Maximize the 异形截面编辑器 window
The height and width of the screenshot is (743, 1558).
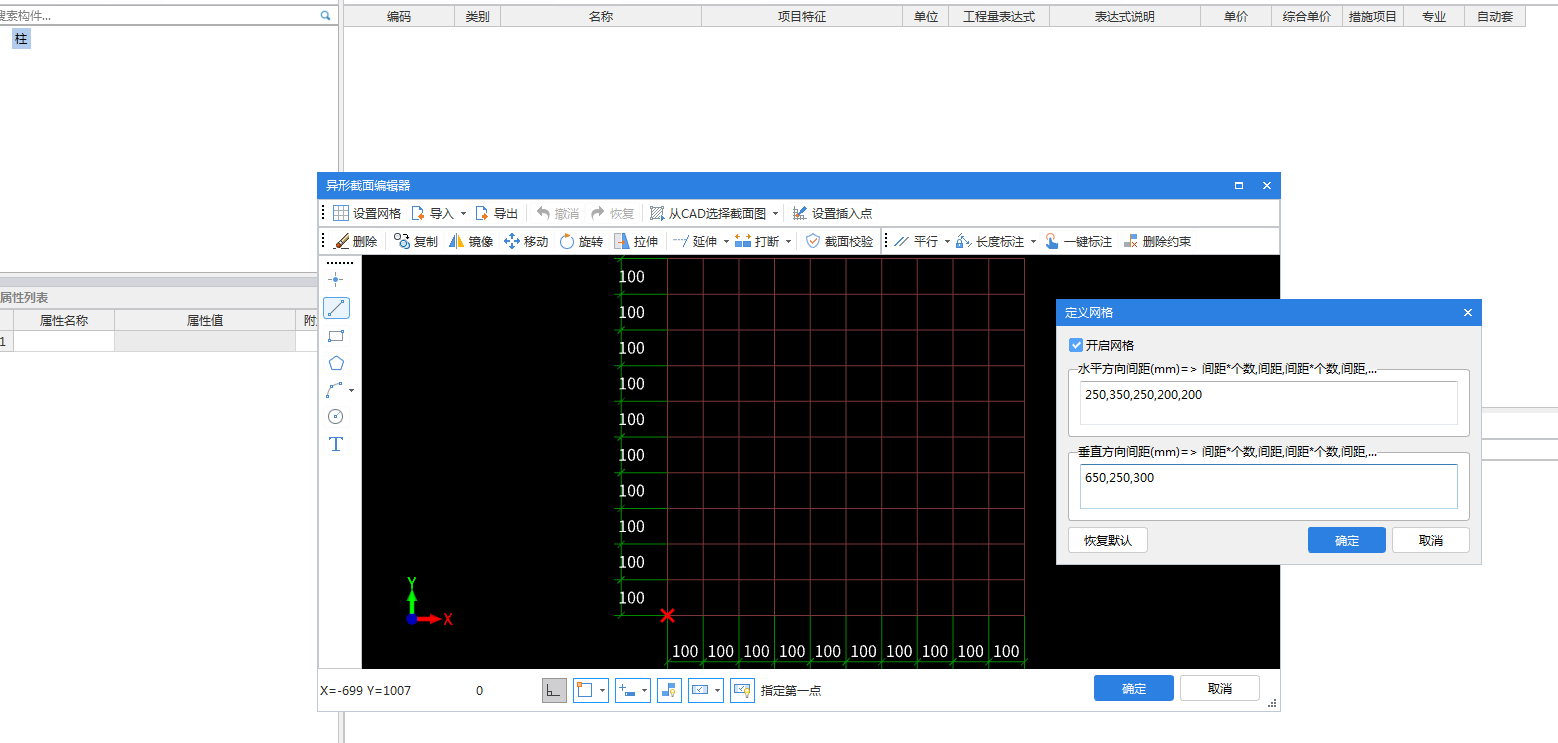(x=1239, y=185)
